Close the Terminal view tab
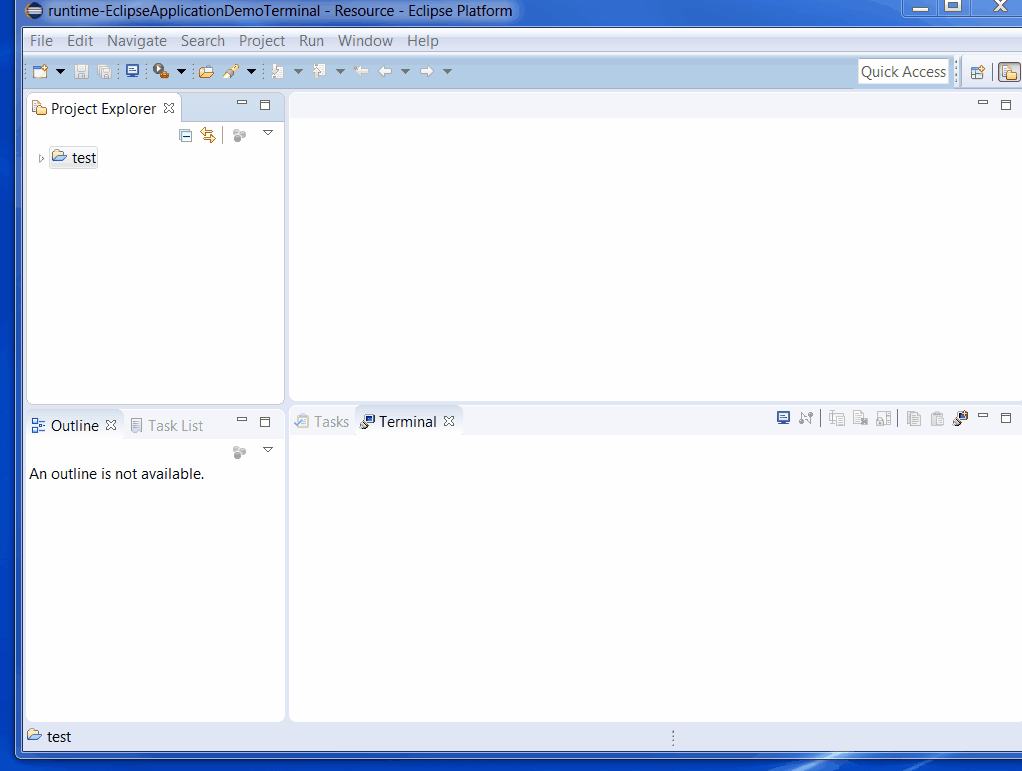Image resolution: width=1022 pixels, height=771 pixels. [449, 422]
